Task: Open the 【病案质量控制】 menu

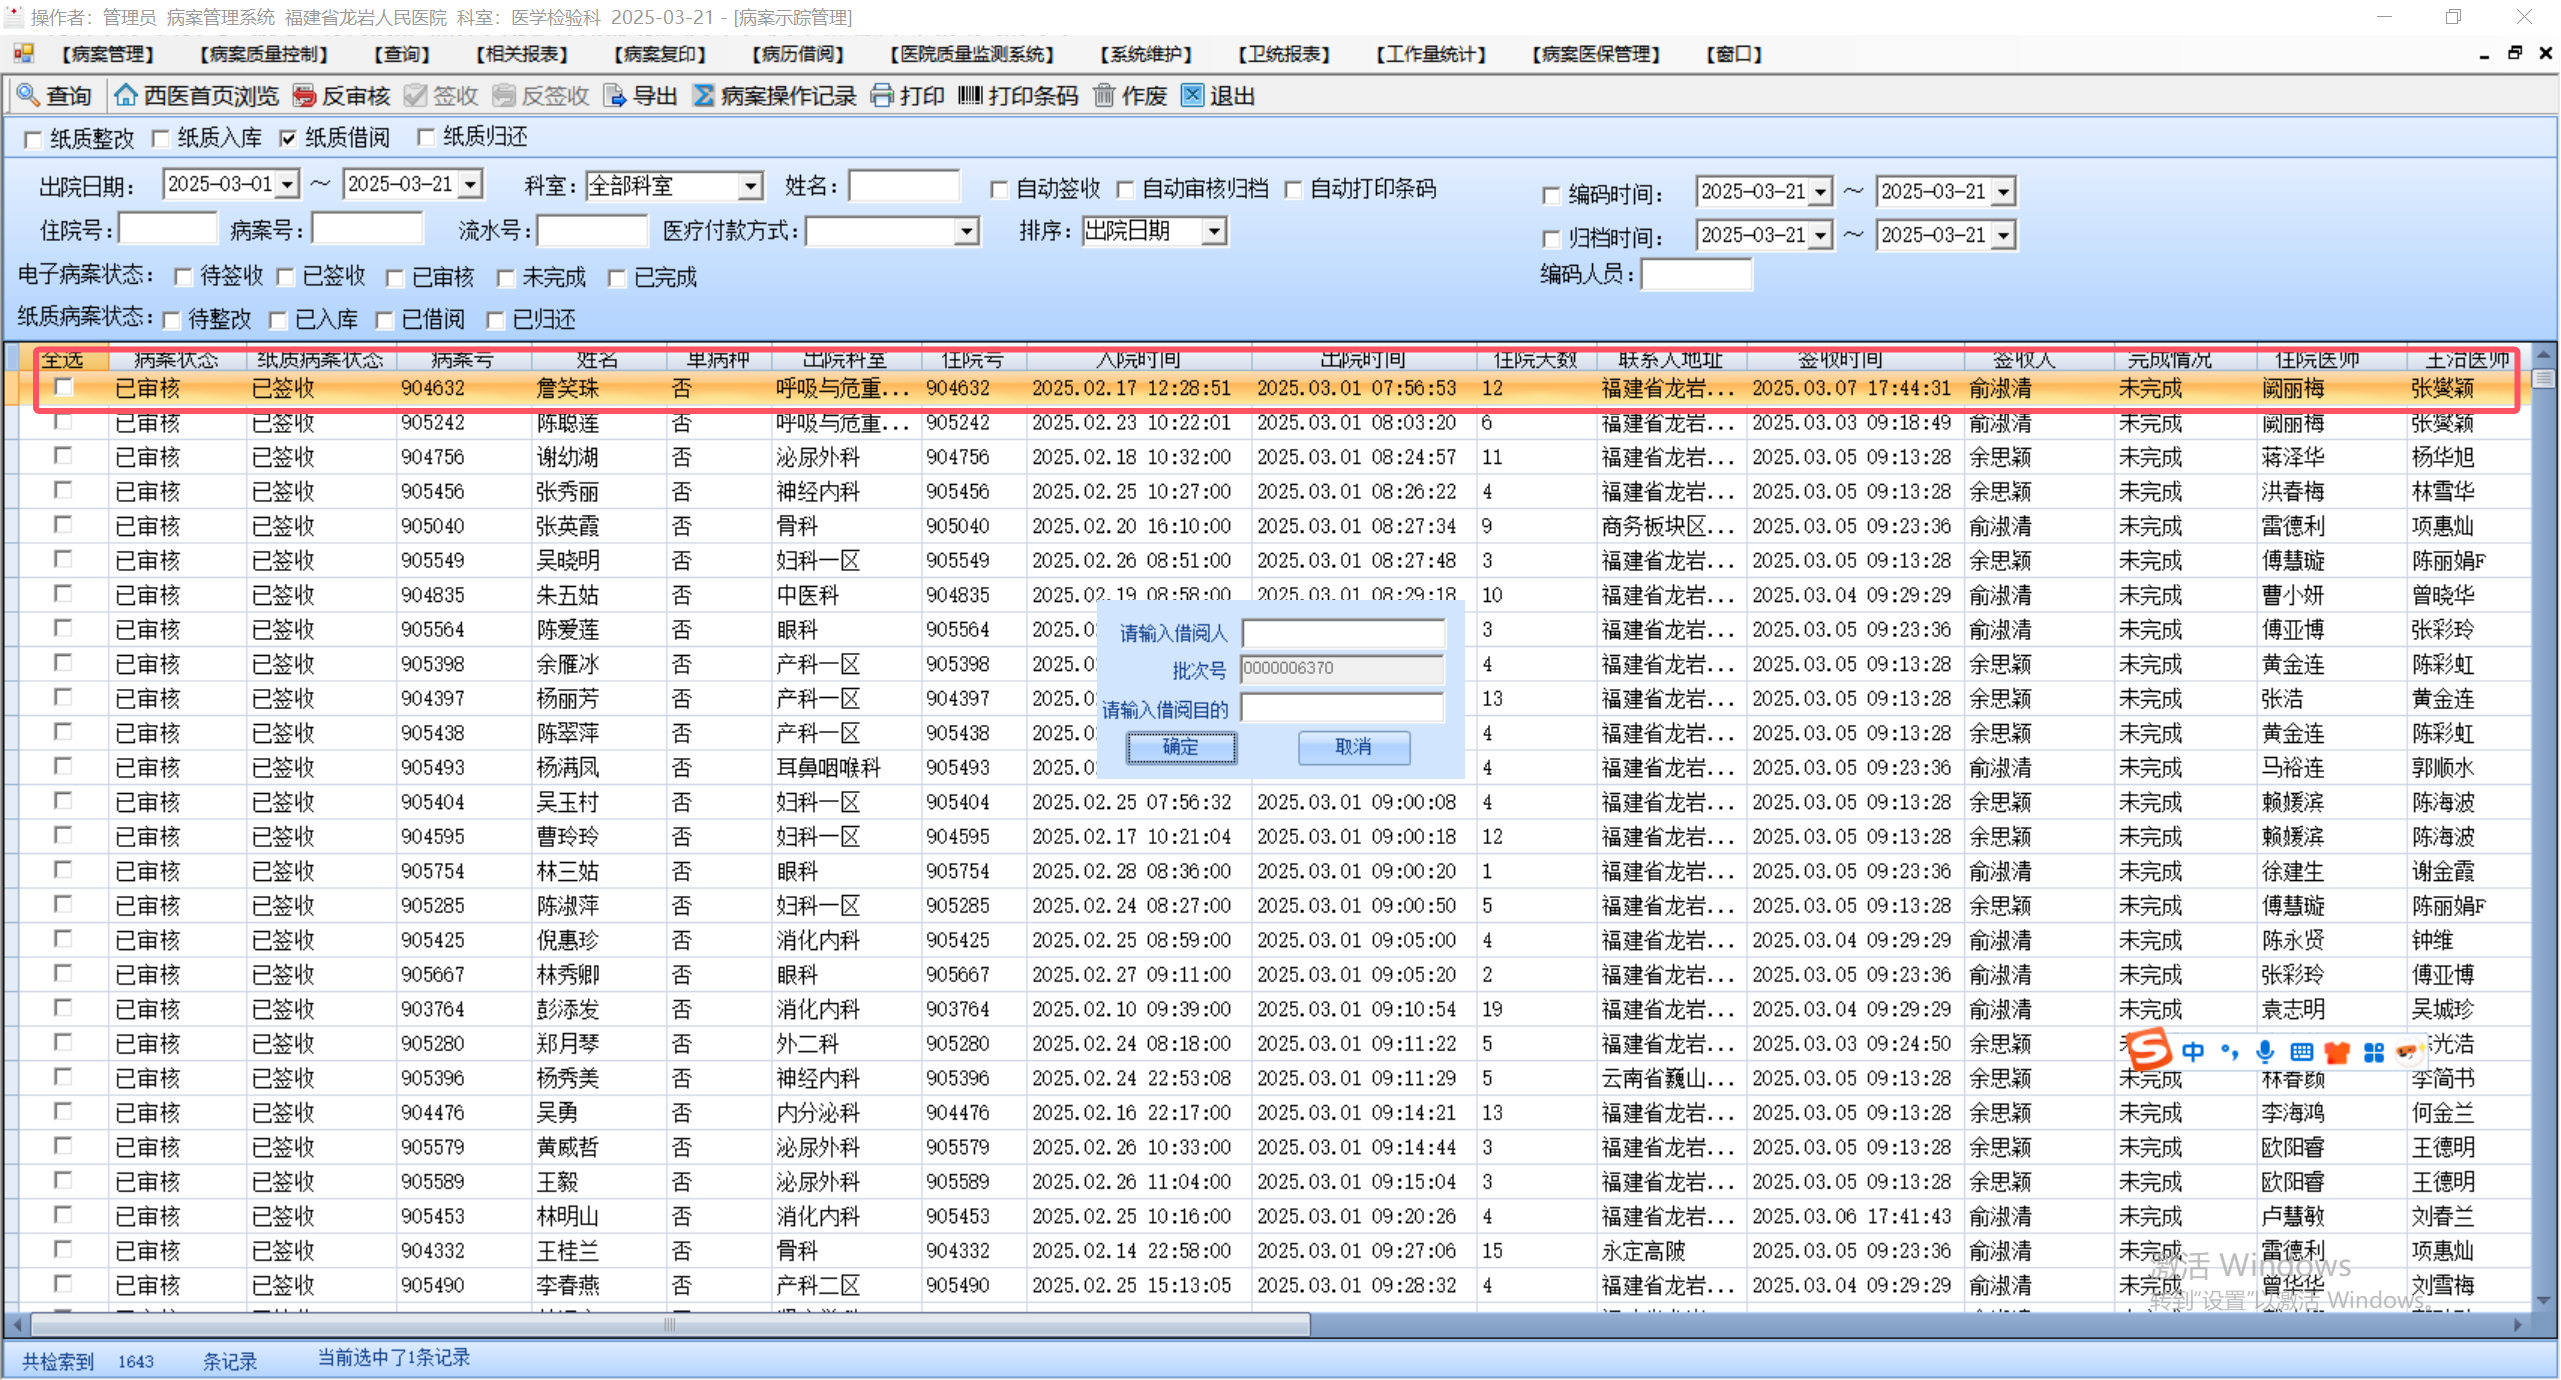Action: (264, 54)
